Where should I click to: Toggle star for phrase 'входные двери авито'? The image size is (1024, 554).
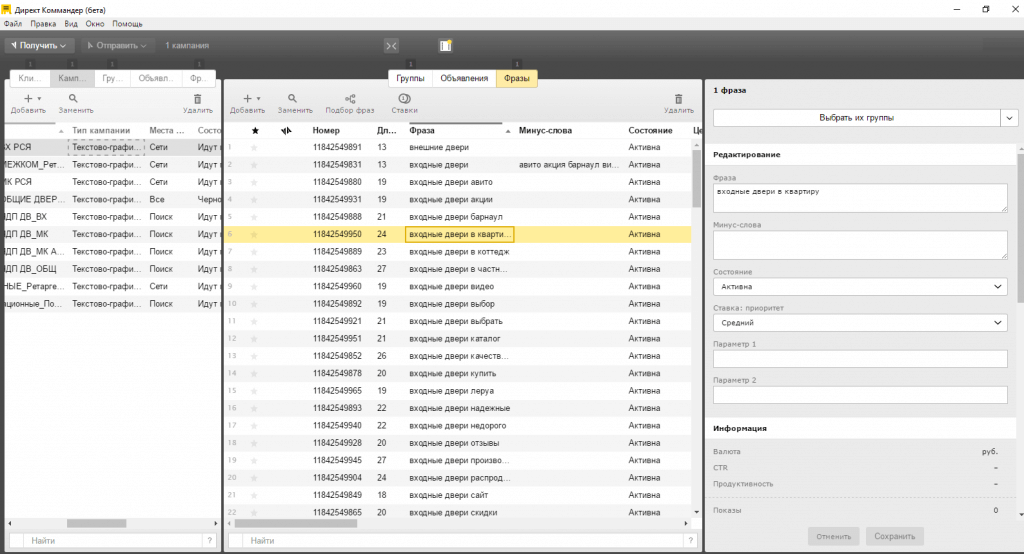point(254,182)
